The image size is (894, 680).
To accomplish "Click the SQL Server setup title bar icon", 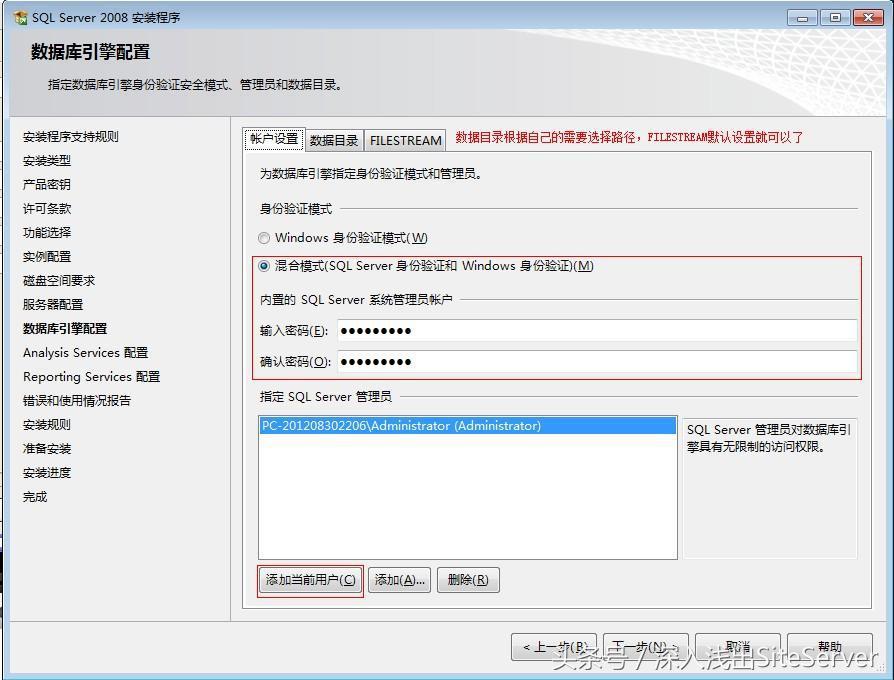I will 21,18.
